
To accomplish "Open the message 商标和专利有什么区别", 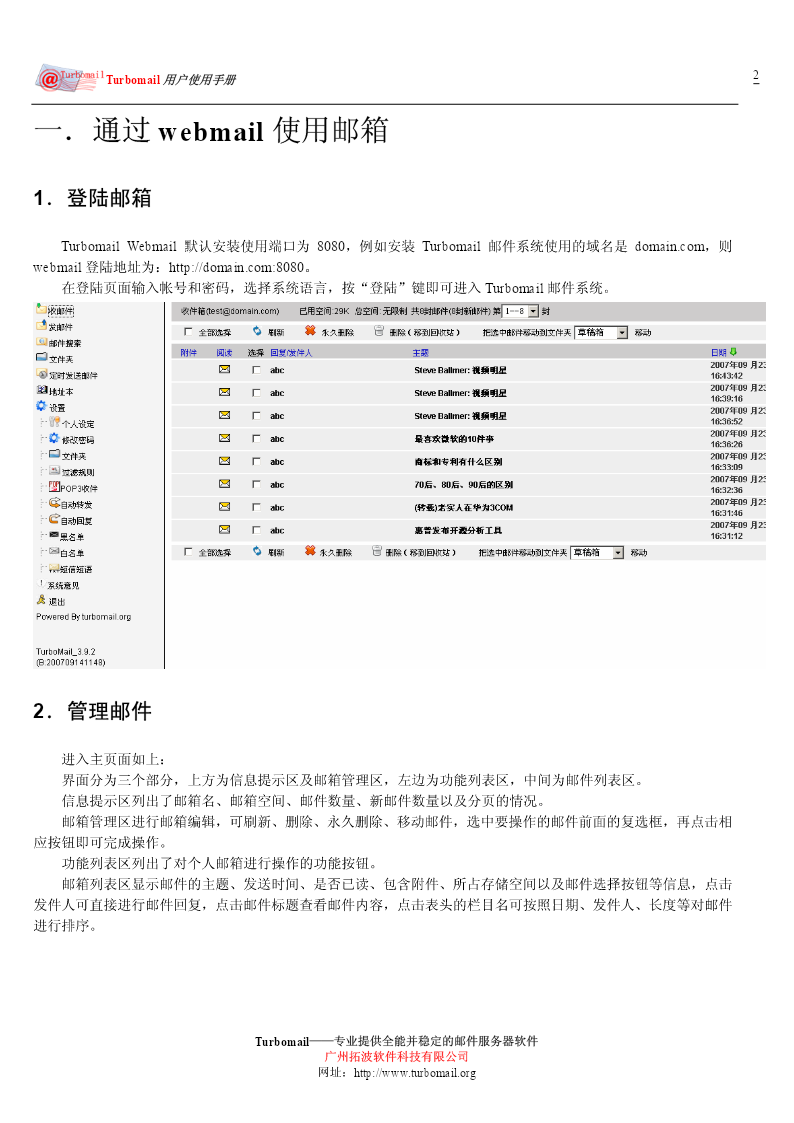I will [x=458, y=462].
